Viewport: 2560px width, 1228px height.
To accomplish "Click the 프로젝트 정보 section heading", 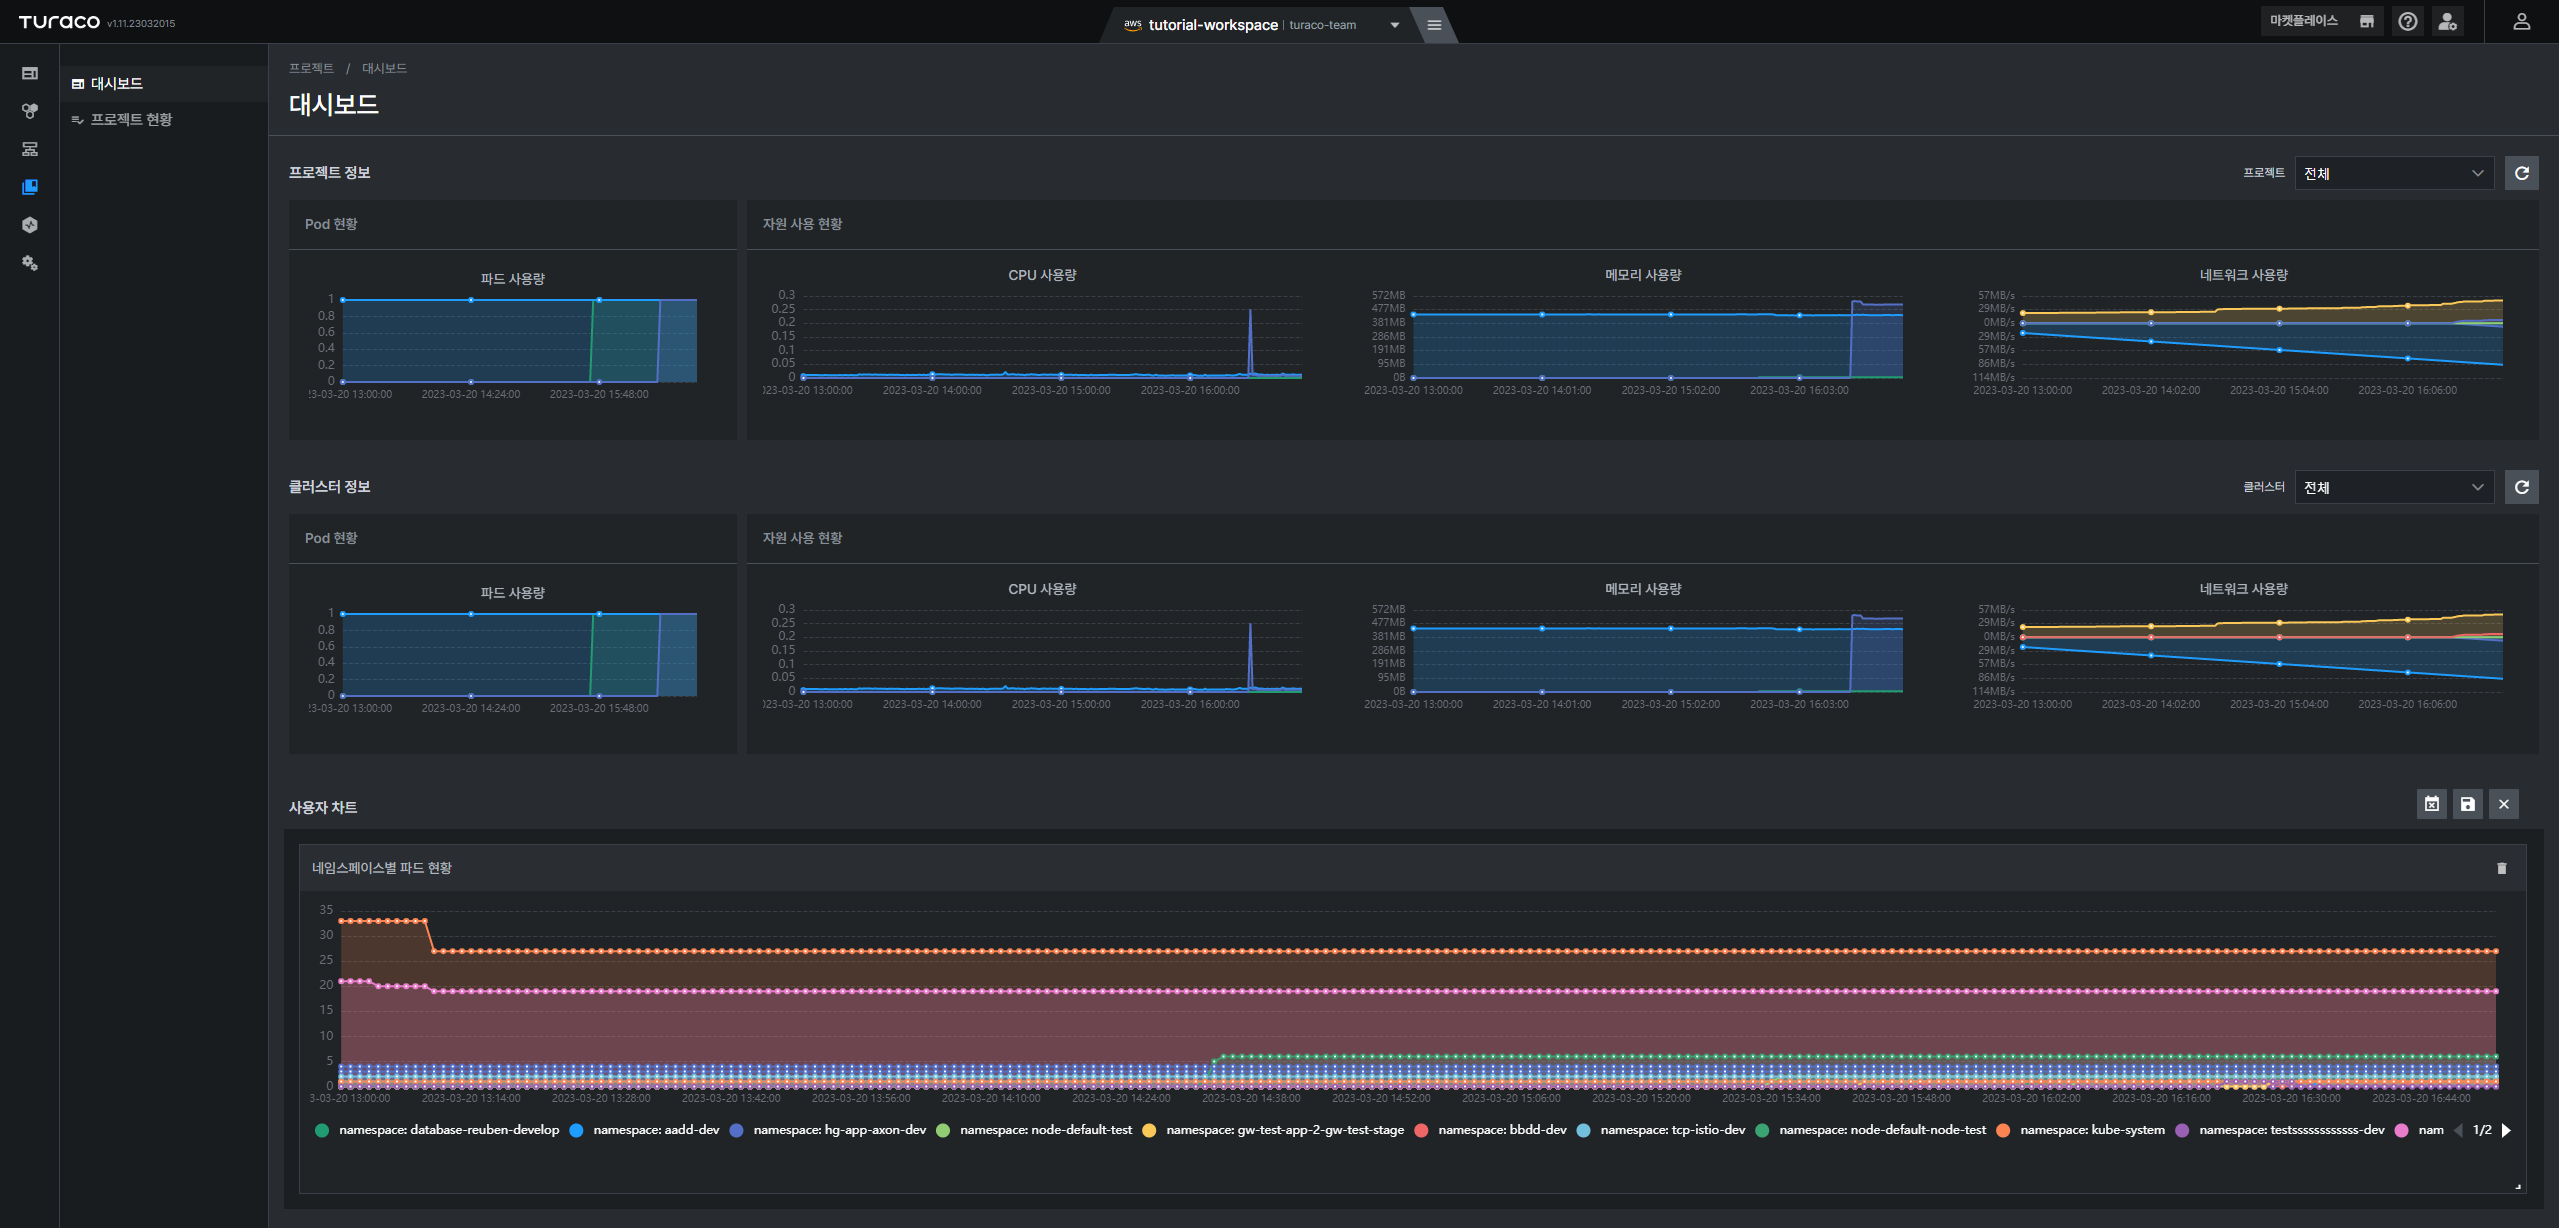I will [x=329, y=173].
